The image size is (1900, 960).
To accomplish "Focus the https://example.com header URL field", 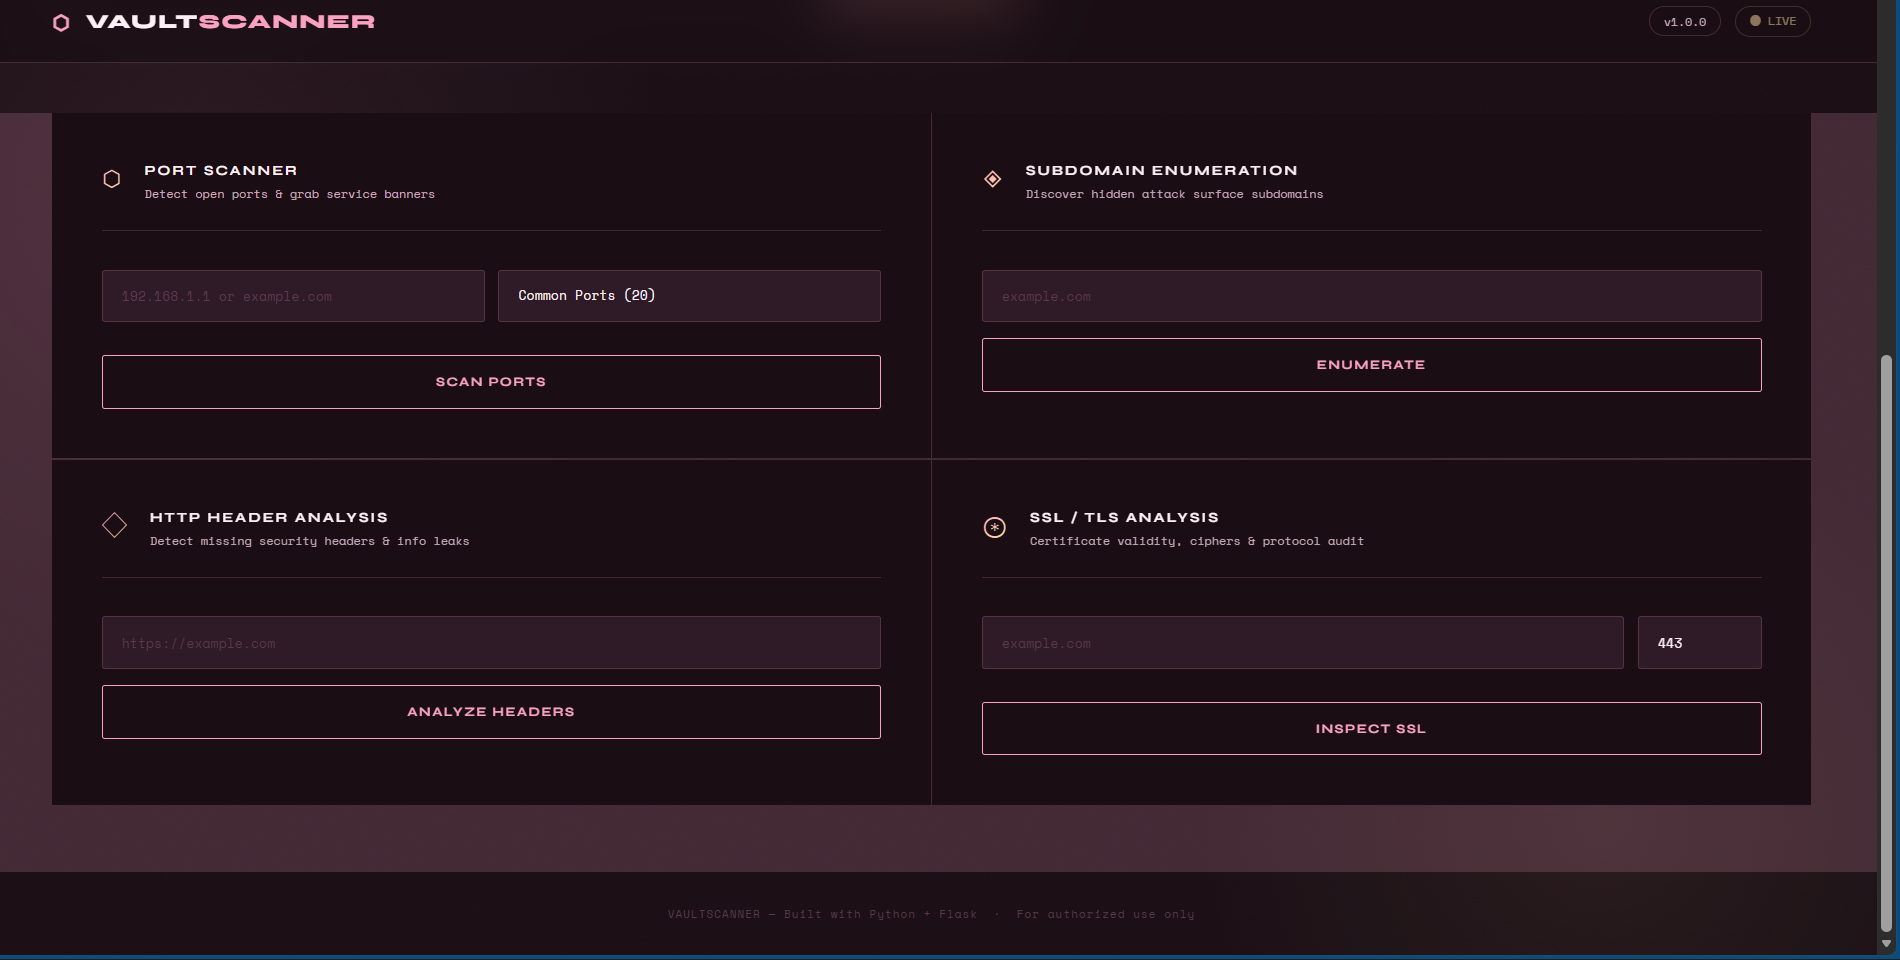I will [x=491, y=643].
